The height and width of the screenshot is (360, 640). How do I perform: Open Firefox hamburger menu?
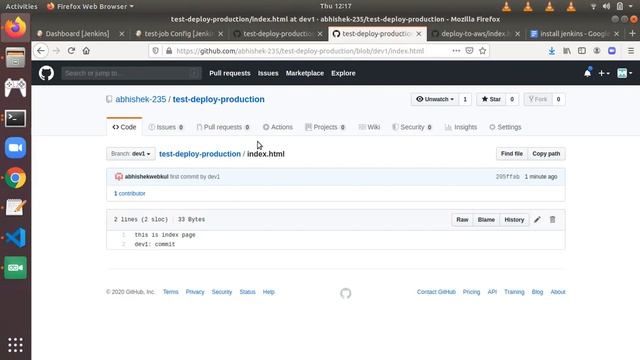point(631,51)
